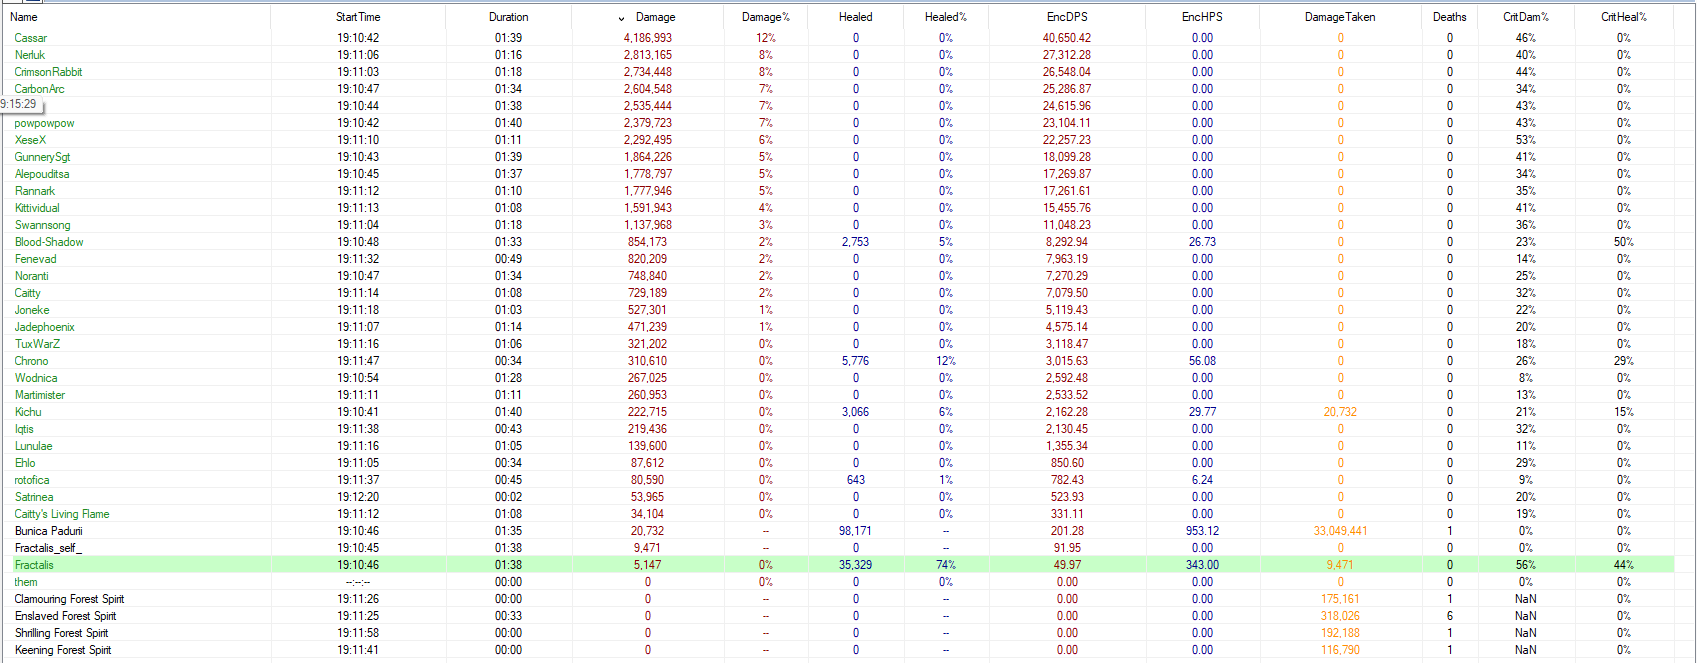
Task: Sort table by Name column header
Action: pyautogui.click(x=24, y=17)
